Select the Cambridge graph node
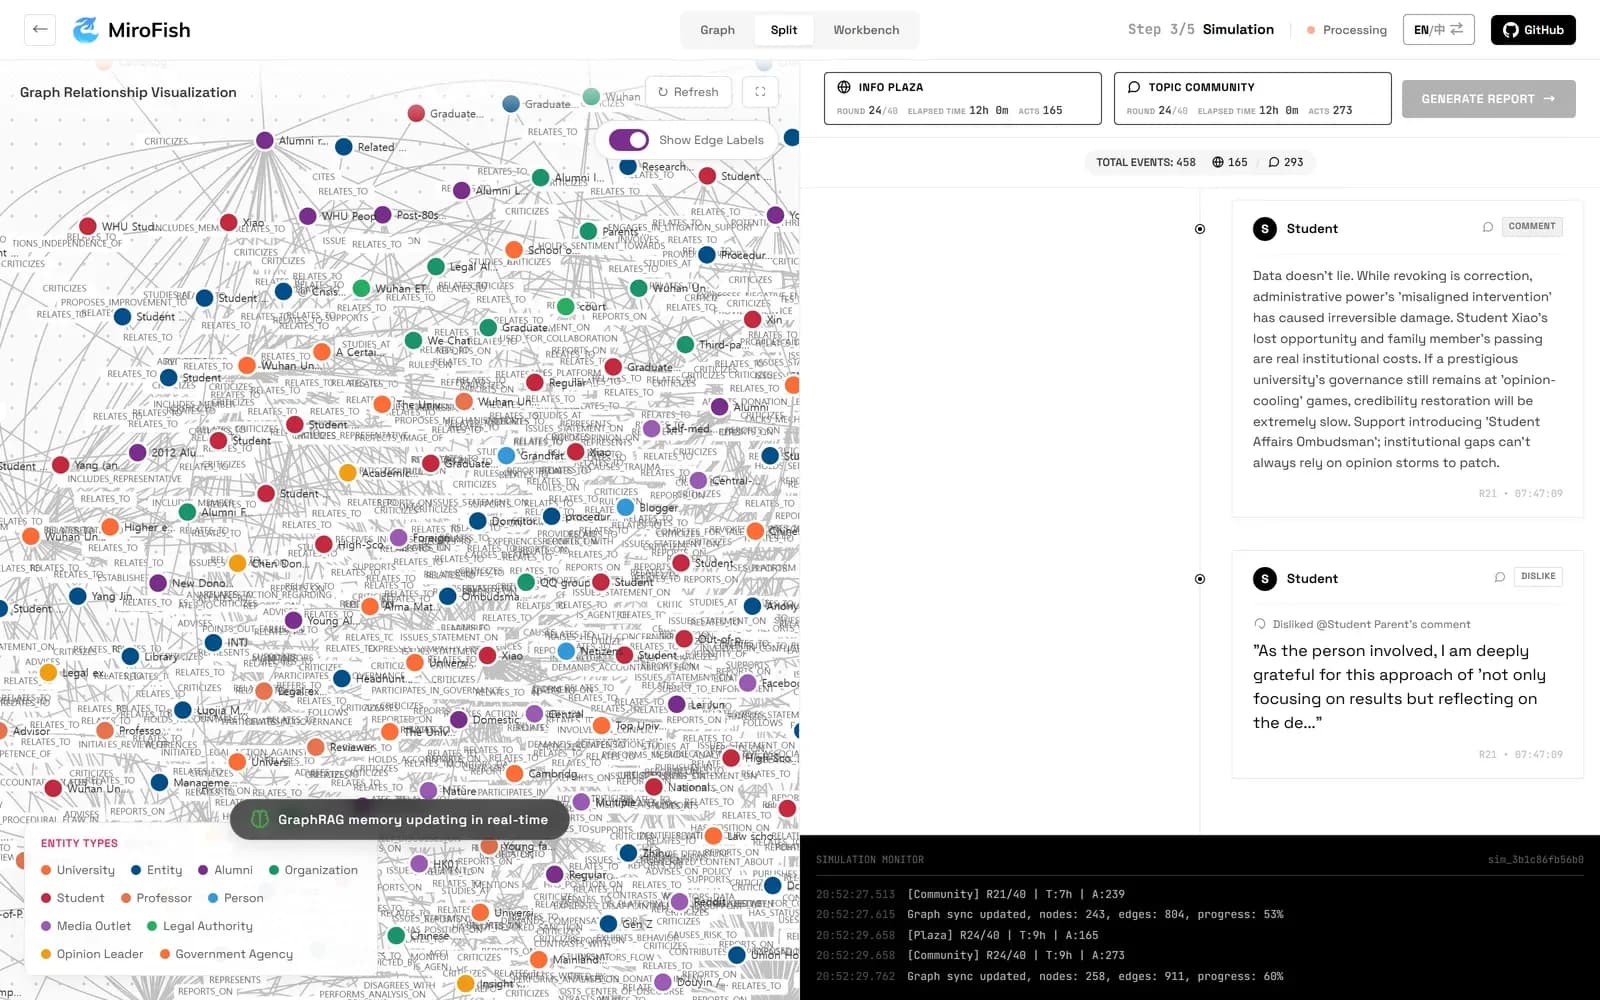Image resolution: width=1600 pixels, height=1000 pixels. 514,774
